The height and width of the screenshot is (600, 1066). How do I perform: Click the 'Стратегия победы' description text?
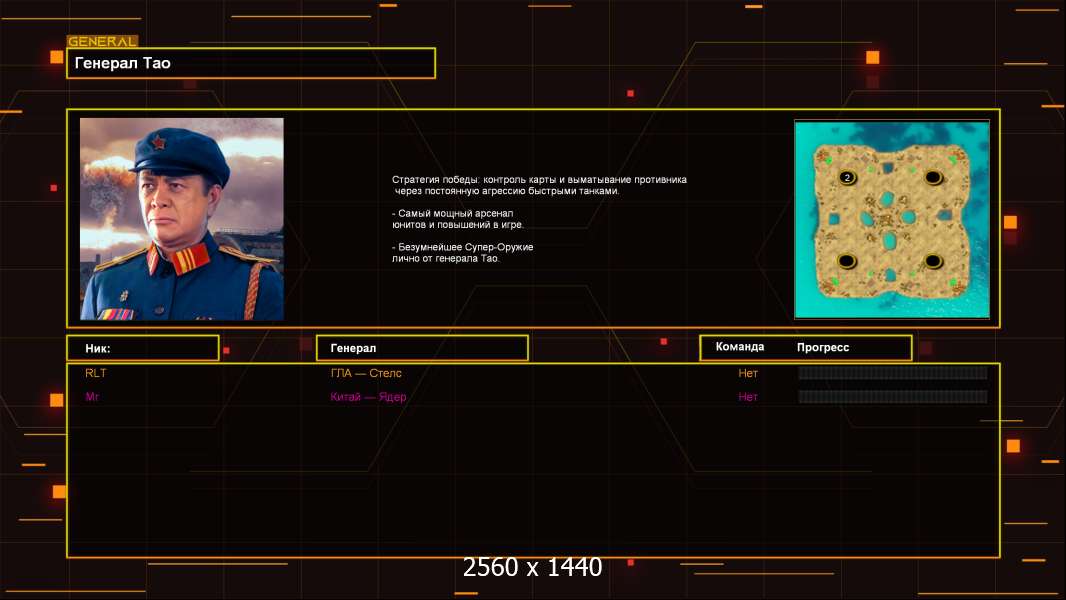[x=539, y=185]
